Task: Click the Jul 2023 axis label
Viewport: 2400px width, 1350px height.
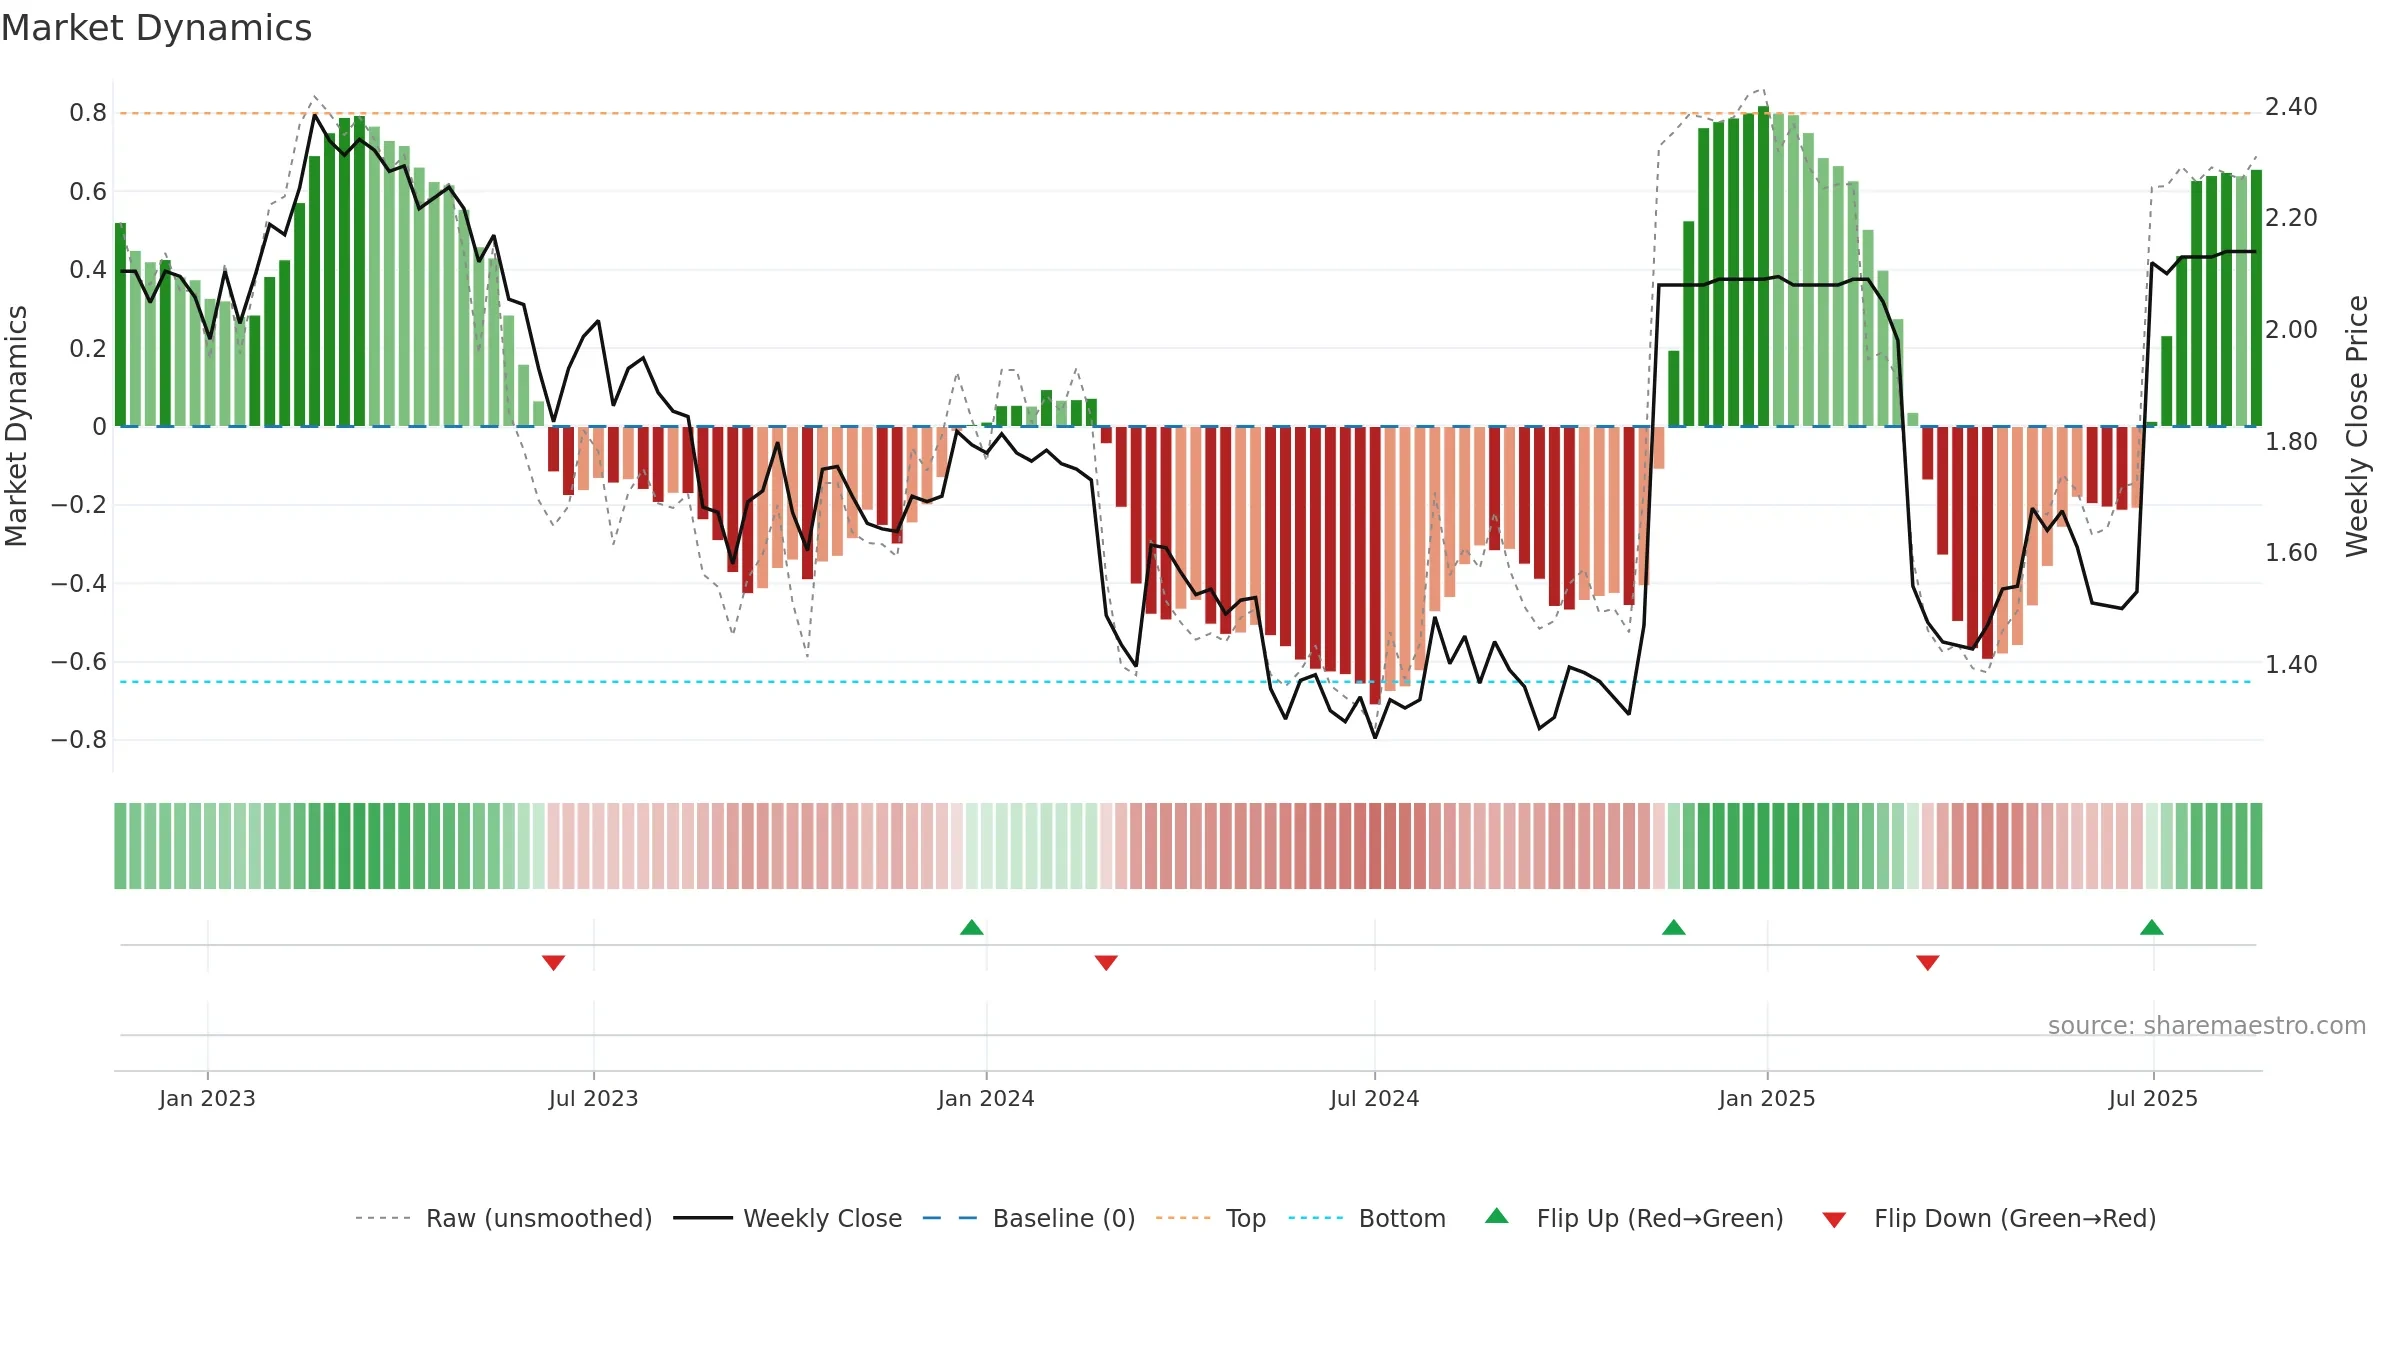Action: pyautogui.click(x=593, y=1098)
